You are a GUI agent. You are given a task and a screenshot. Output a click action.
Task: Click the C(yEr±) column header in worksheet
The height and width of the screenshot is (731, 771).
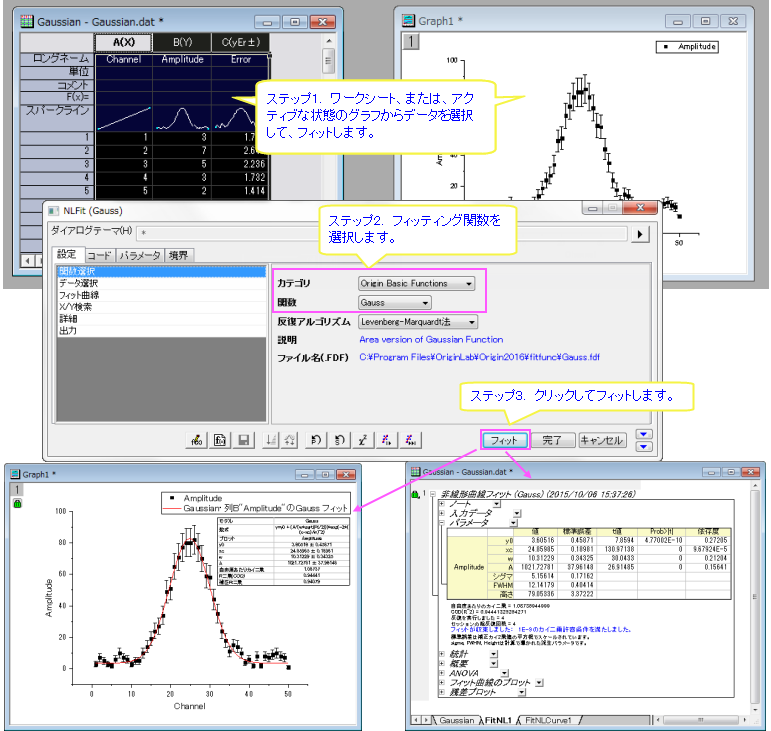240,42
